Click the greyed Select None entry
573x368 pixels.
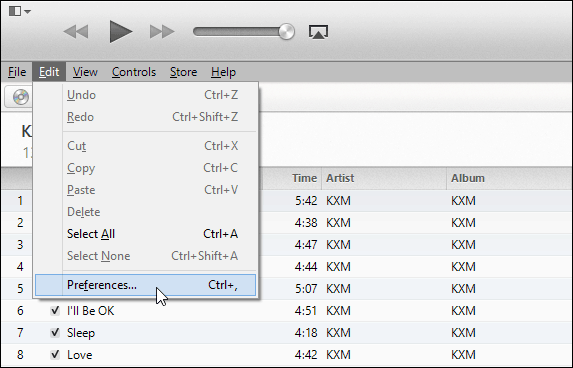[x=145, y=256]
